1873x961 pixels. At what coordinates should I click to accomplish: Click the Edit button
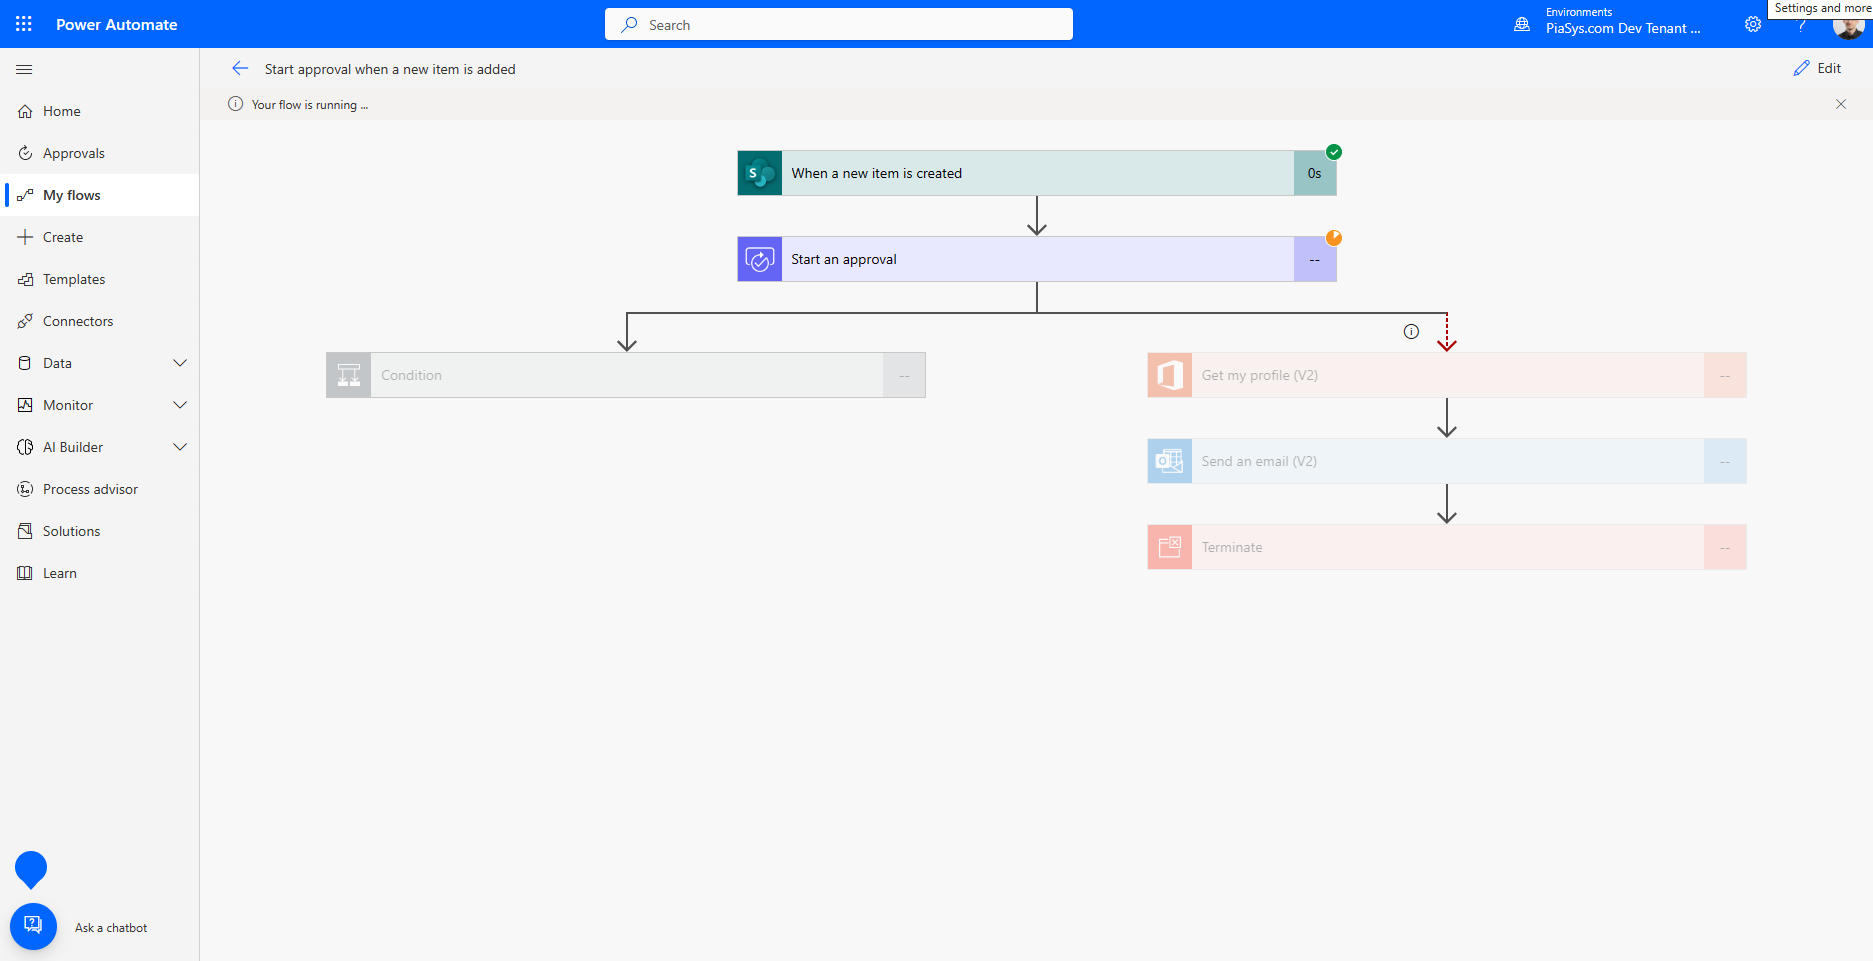(x=1818, y=67)
